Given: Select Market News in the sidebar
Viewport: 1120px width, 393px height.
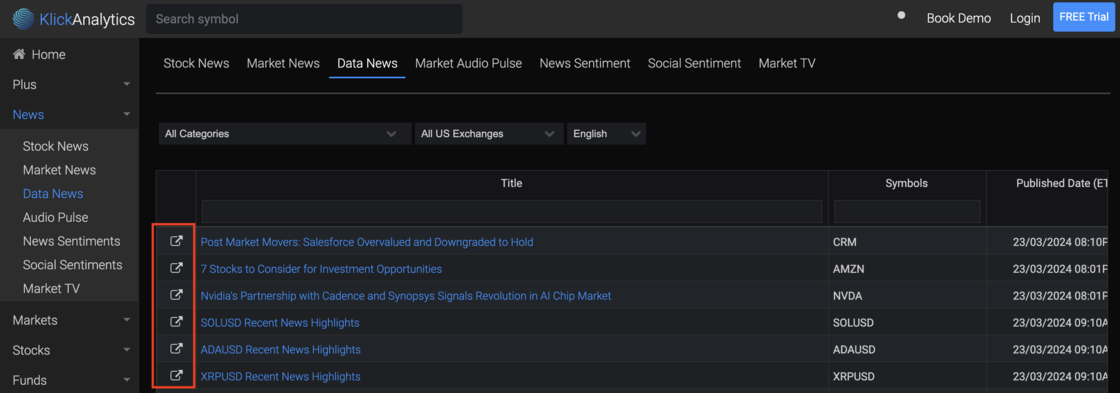Looking at the screenshot, I should (x=59, y=170).
